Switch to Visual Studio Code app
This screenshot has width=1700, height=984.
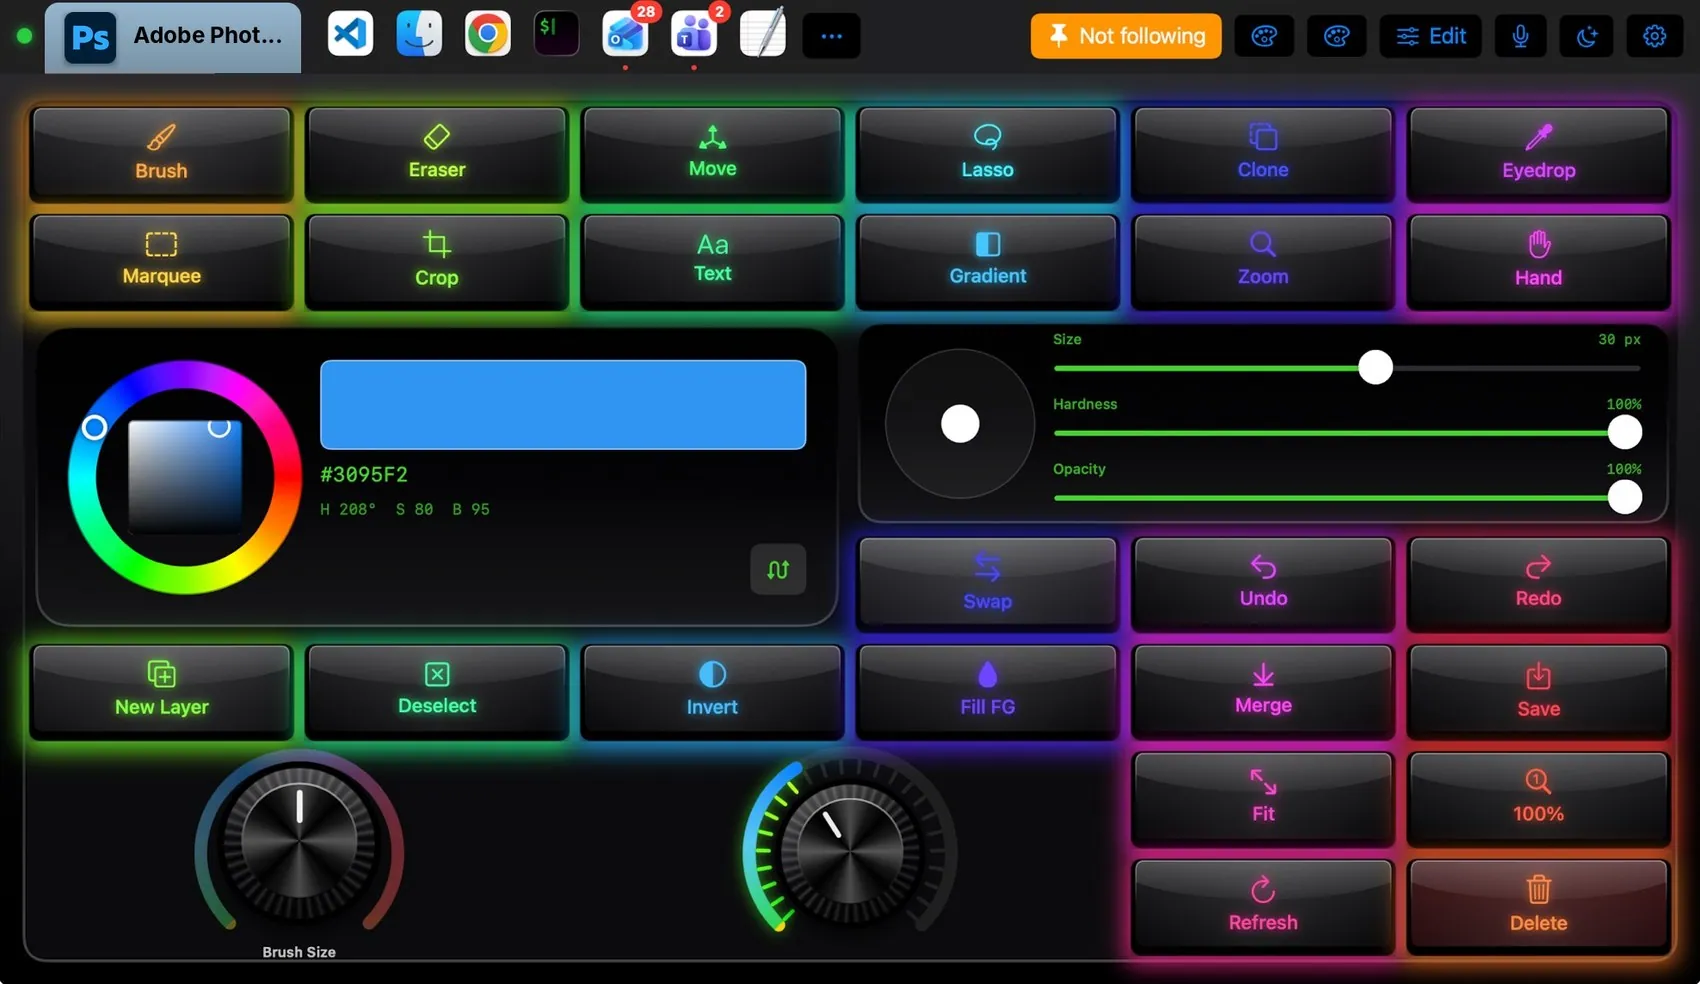point(351,34)
